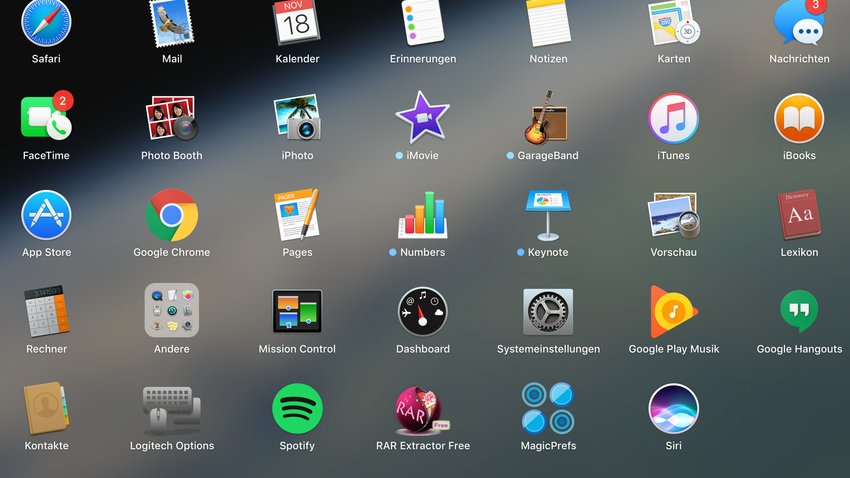This screenshot has height=478, width=850.
Task: Launch Google Play Musik icon
Action: coord(674,312)
